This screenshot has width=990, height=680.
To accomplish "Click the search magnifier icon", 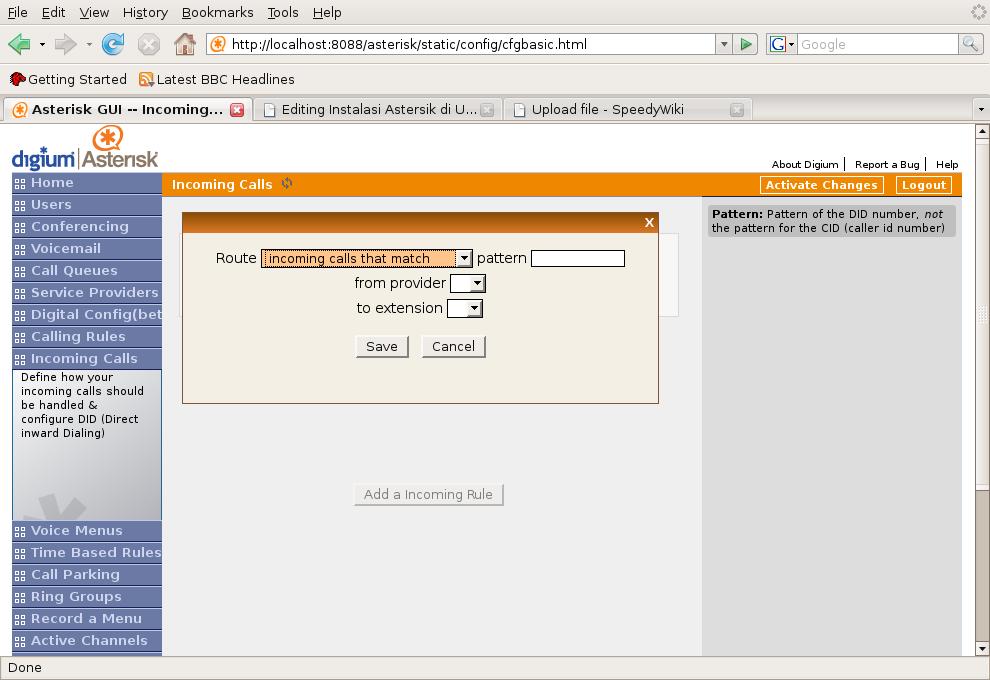I will click(969, 44).
